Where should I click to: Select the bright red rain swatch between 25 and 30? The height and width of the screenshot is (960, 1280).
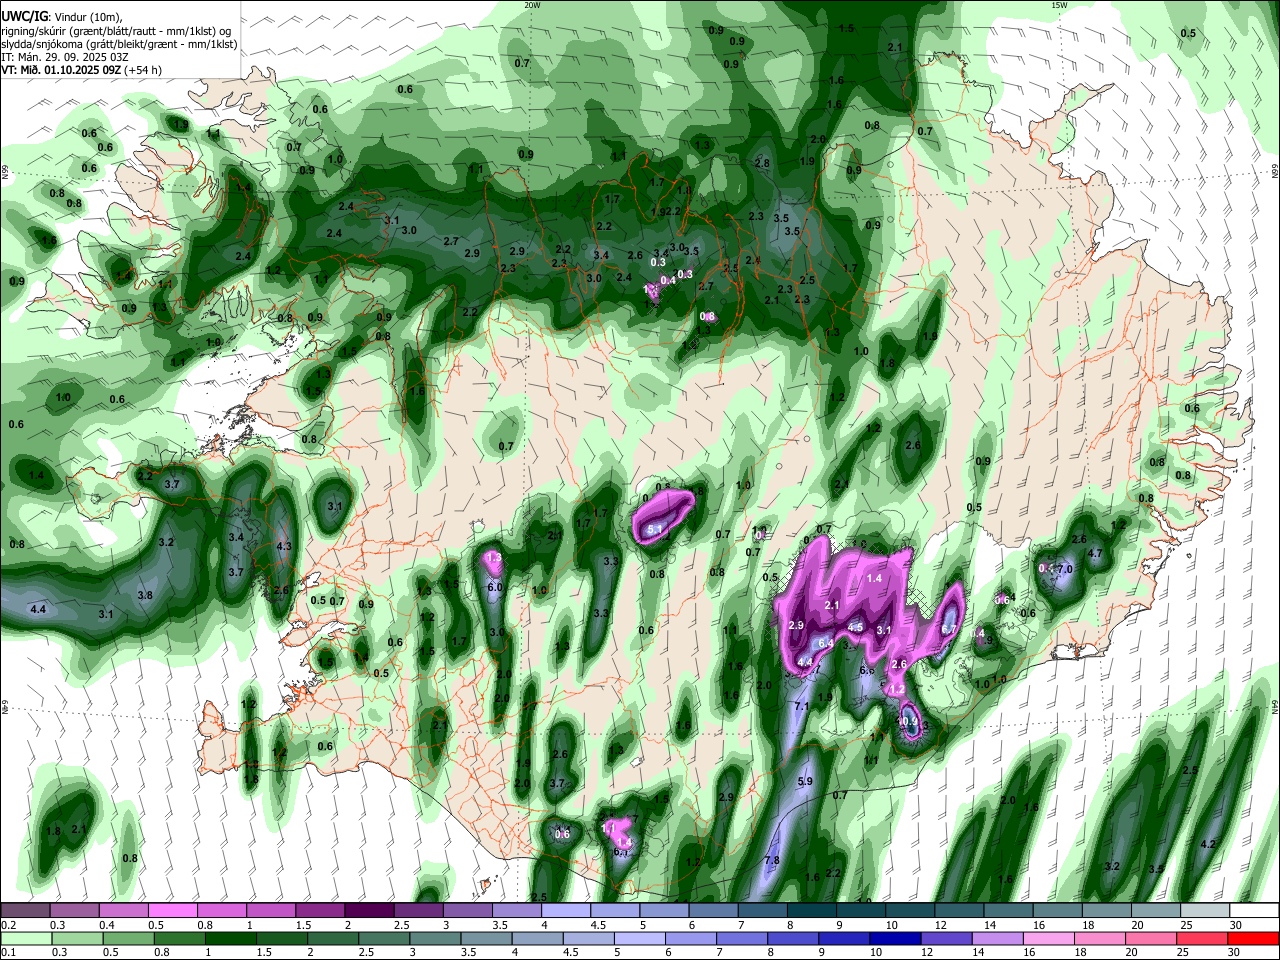pos(1201,938)
